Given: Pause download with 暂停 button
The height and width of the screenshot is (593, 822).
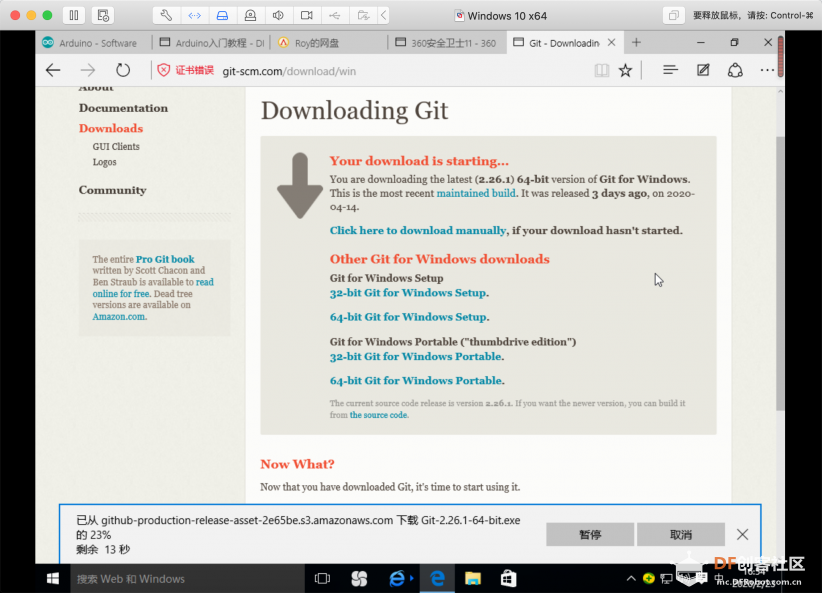Looking at the screenshot, I should 590,534.
